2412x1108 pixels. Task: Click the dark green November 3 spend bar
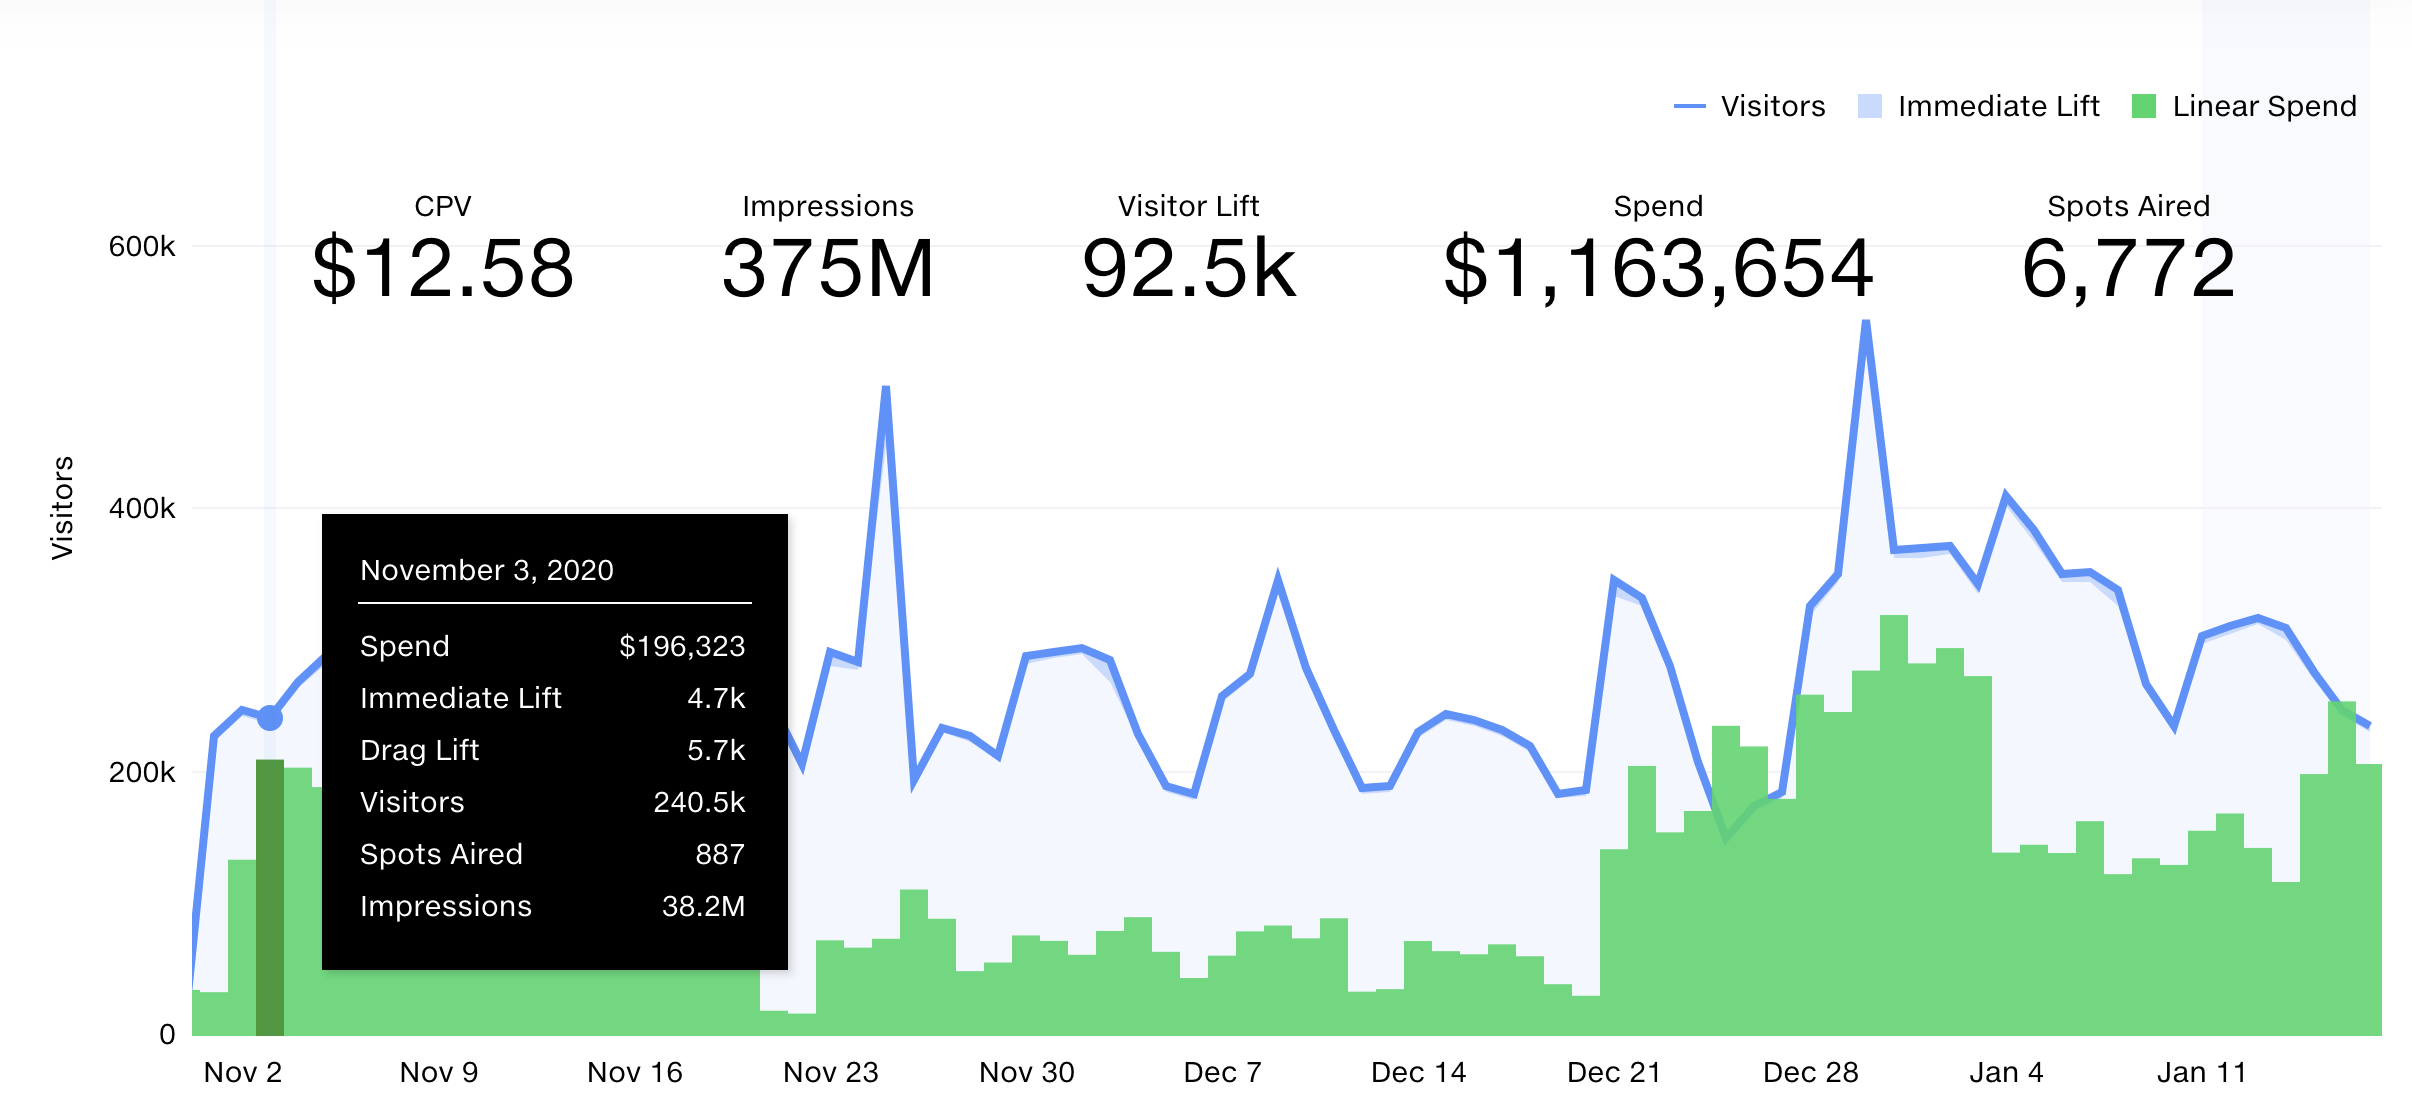[x=270, y=897]
